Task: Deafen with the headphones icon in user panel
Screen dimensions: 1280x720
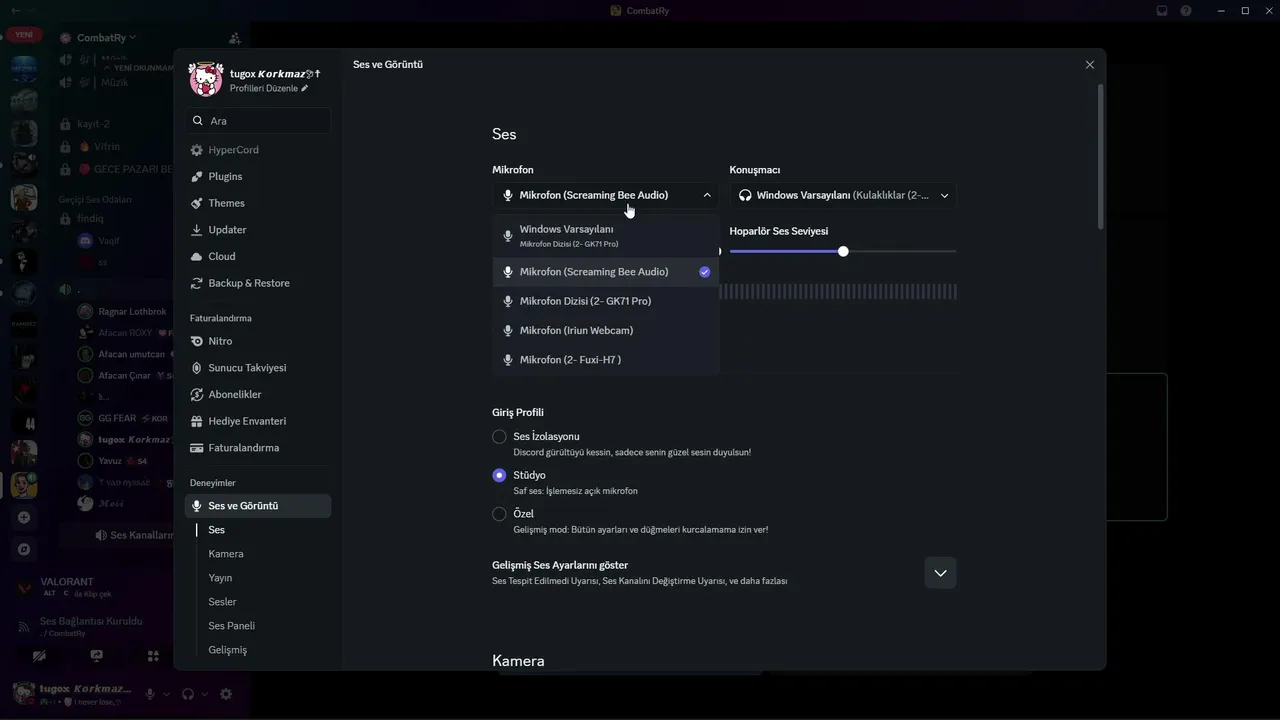Action: 188,694
